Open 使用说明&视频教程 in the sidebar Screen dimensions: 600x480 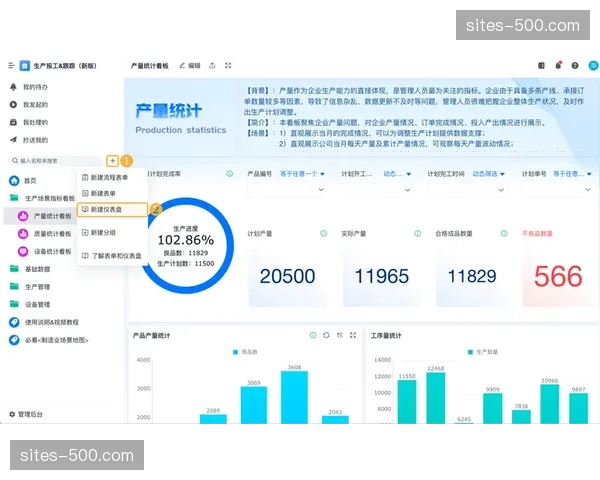pos(44,322)
